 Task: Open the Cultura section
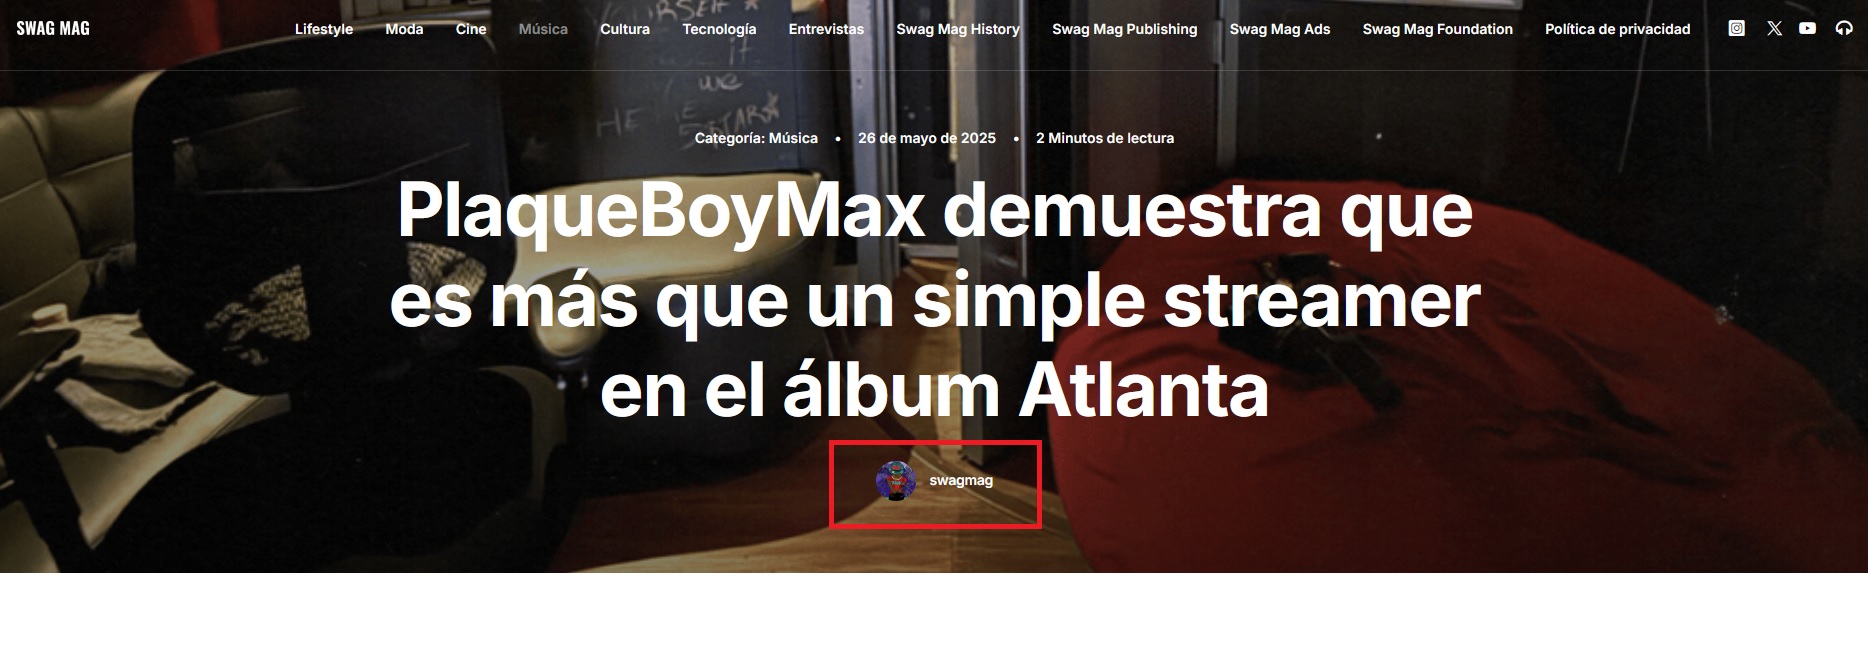pyautogui.click(x=625, y=29)
